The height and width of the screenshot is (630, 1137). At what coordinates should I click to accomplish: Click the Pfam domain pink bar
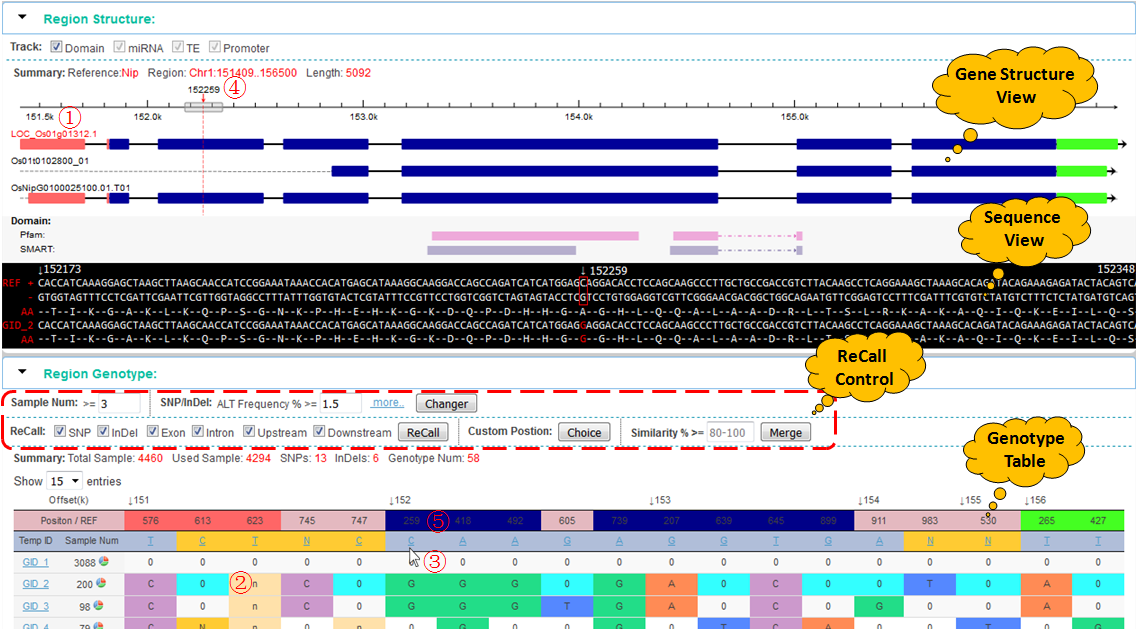click(535, 236)
